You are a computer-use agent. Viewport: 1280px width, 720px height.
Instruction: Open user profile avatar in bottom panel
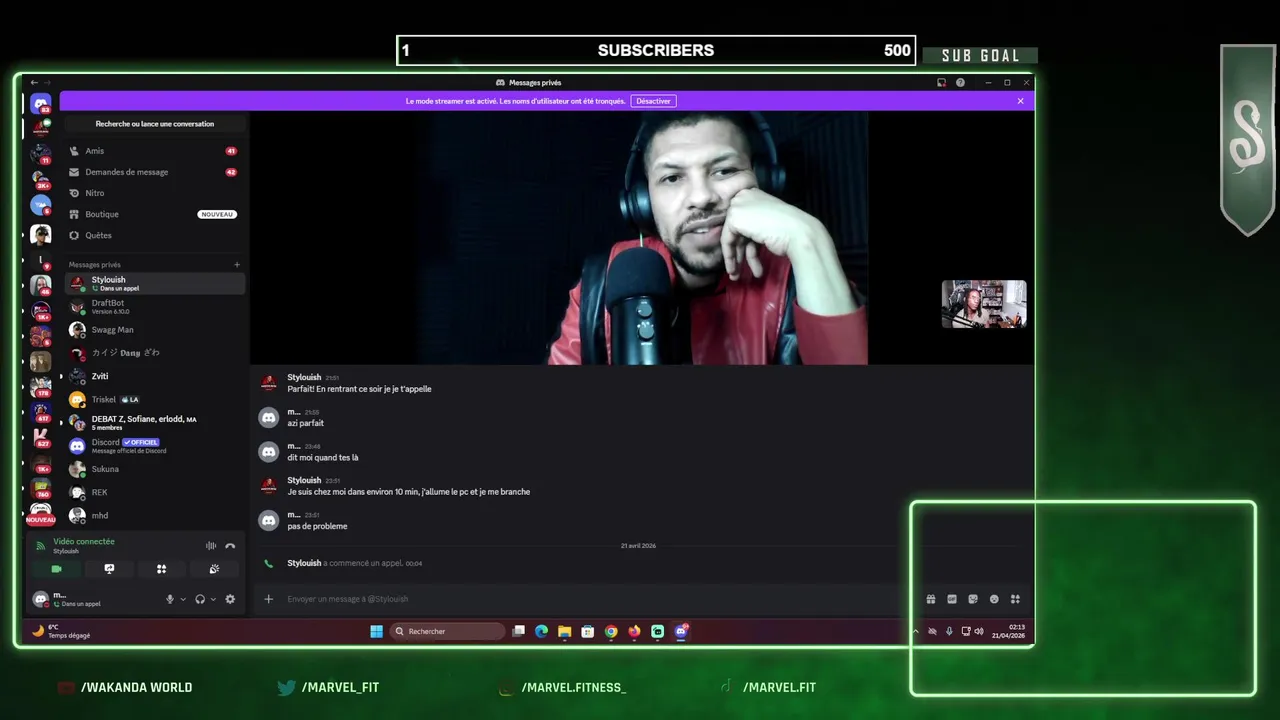pyautogui.click(x=40, y=599)
